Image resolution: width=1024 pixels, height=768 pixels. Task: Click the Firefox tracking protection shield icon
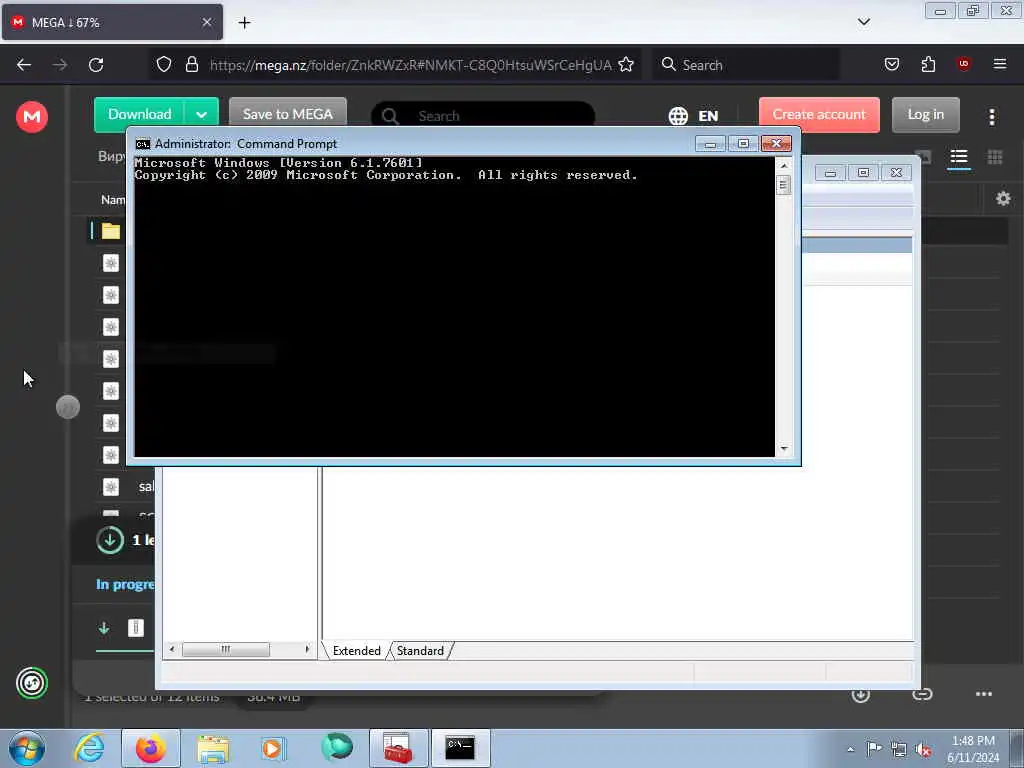click(164, 64)
